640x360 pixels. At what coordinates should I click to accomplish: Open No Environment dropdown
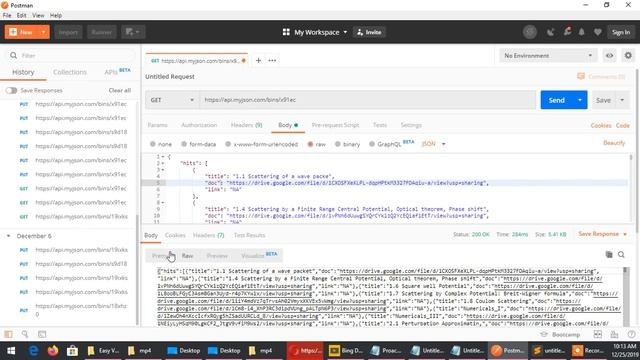coord(548,56)
